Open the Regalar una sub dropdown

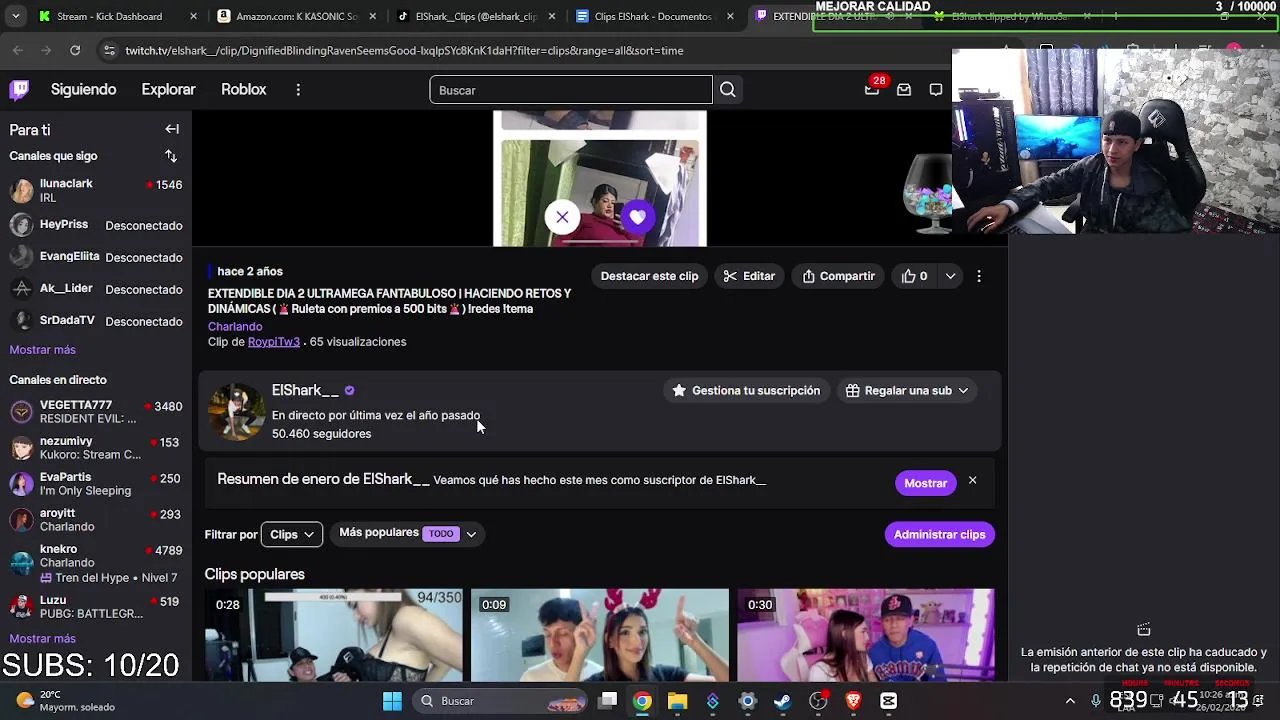pos(907,391)
